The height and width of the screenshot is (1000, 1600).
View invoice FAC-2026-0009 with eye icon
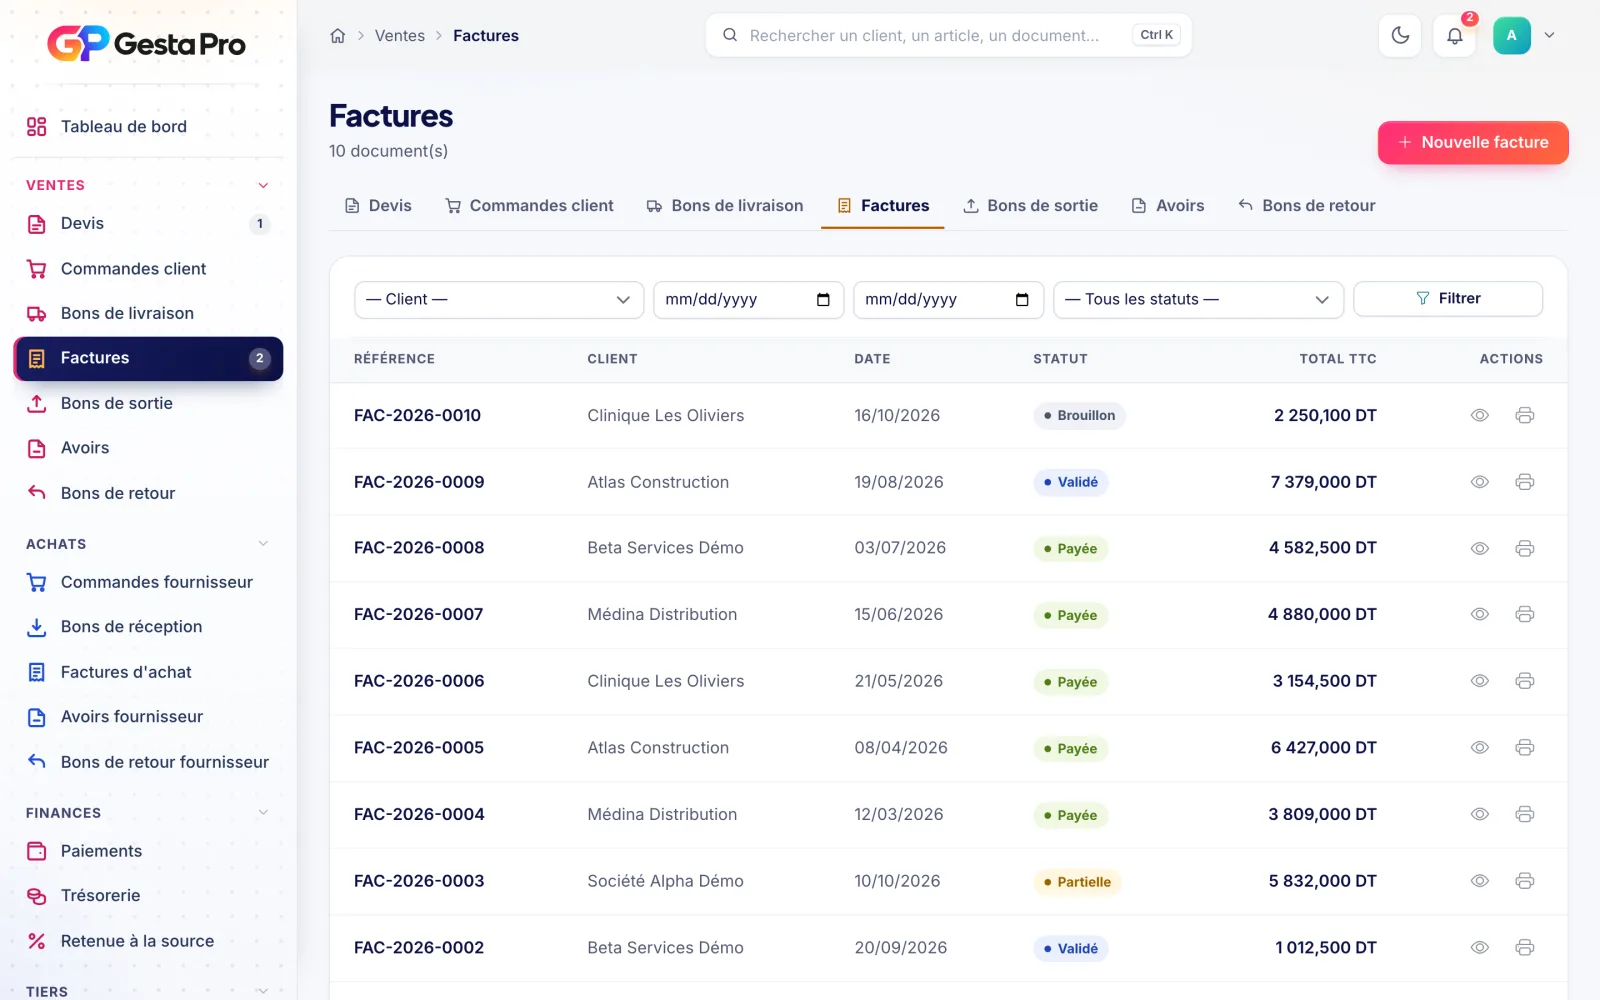[x=1480, y=482]
